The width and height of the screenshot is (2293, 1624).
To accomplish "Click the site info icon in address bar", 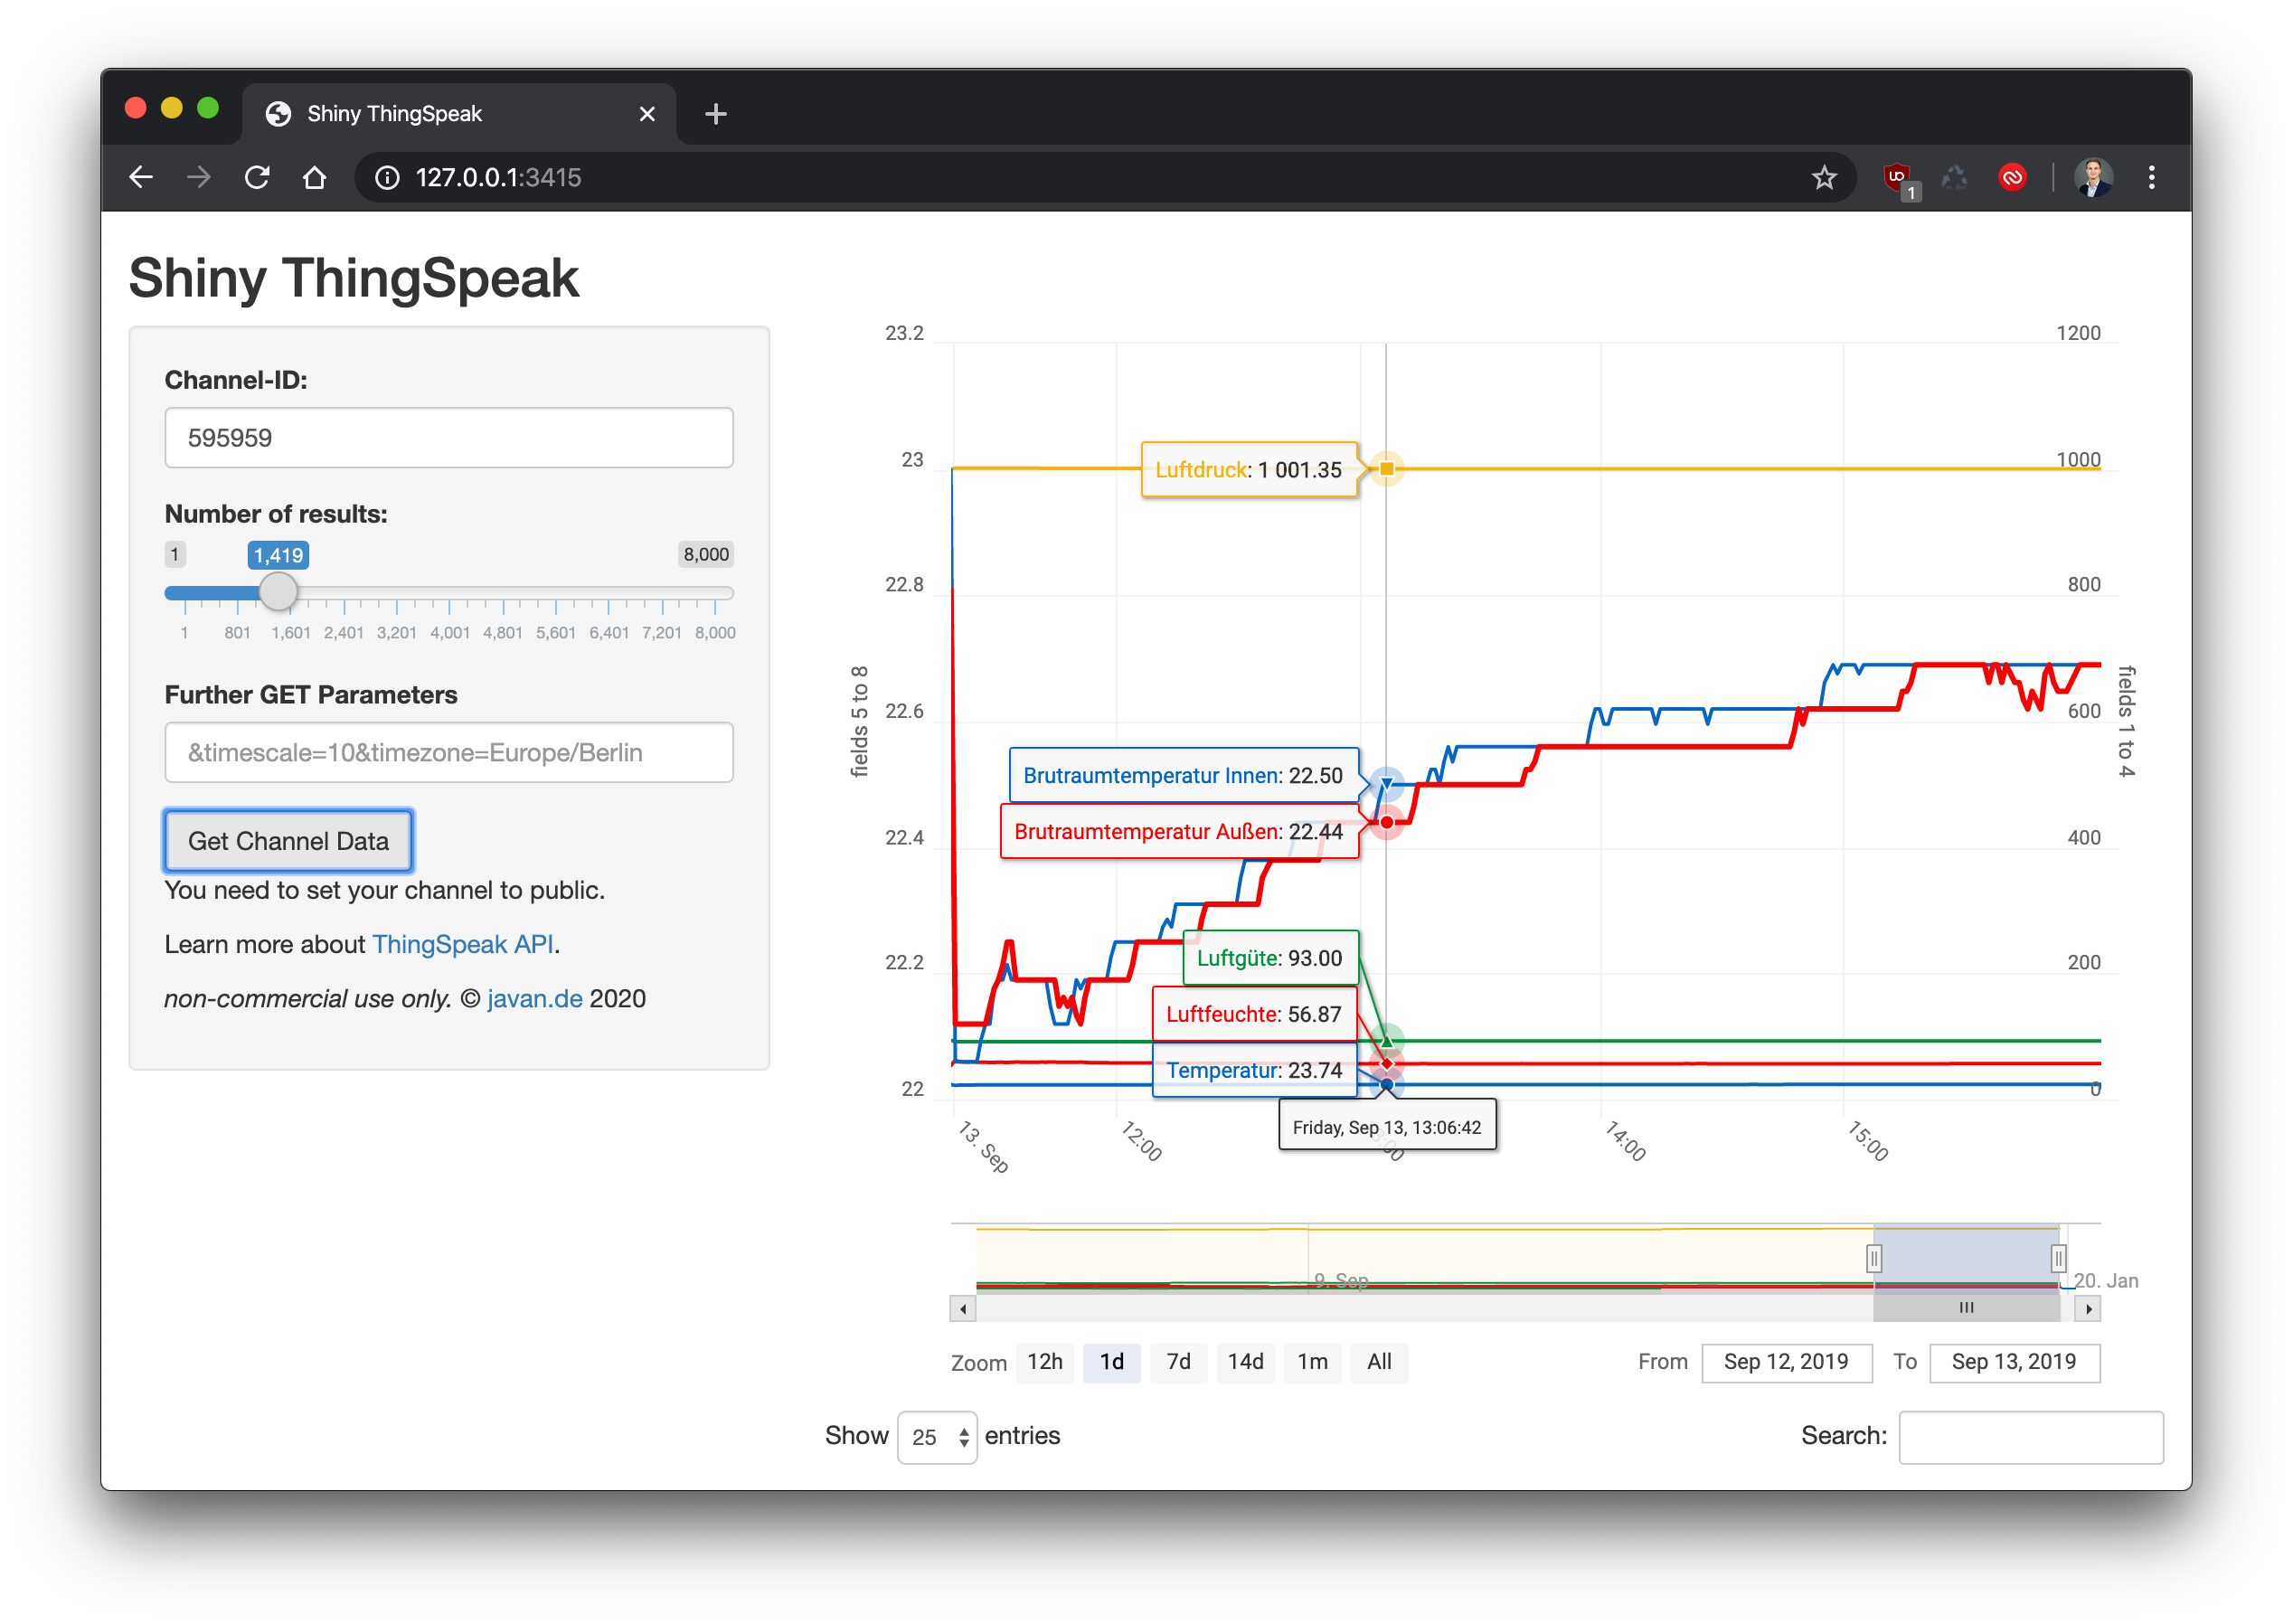I will [387, 177].
